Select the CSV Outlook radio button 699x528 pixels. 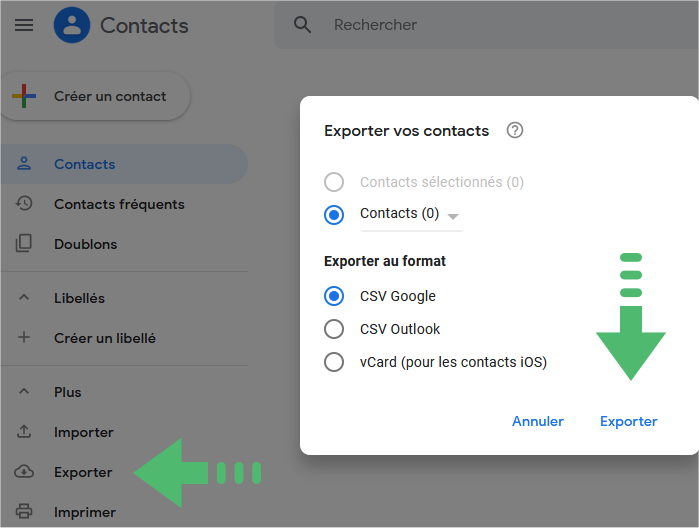(x=334, y=329)
